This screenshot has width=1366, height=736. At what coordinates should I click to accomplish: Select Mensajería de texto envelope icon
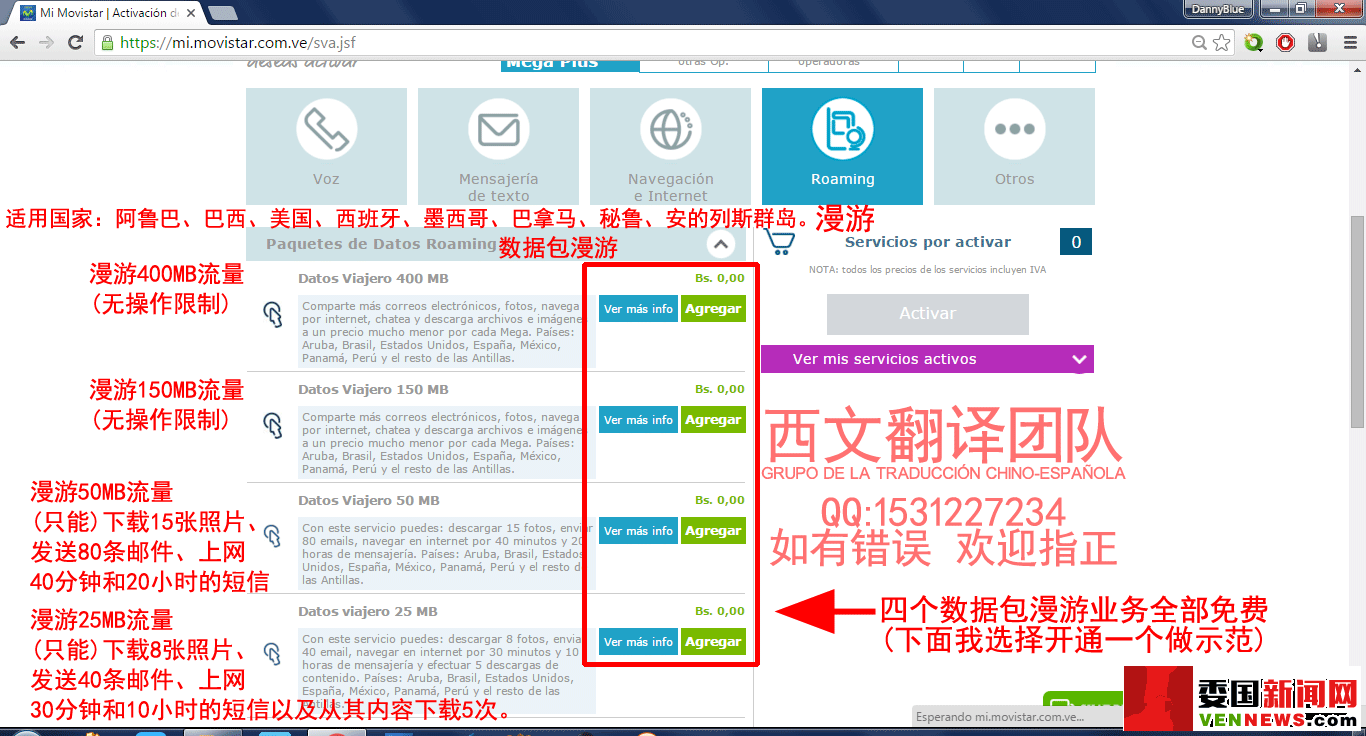(498, 130)
